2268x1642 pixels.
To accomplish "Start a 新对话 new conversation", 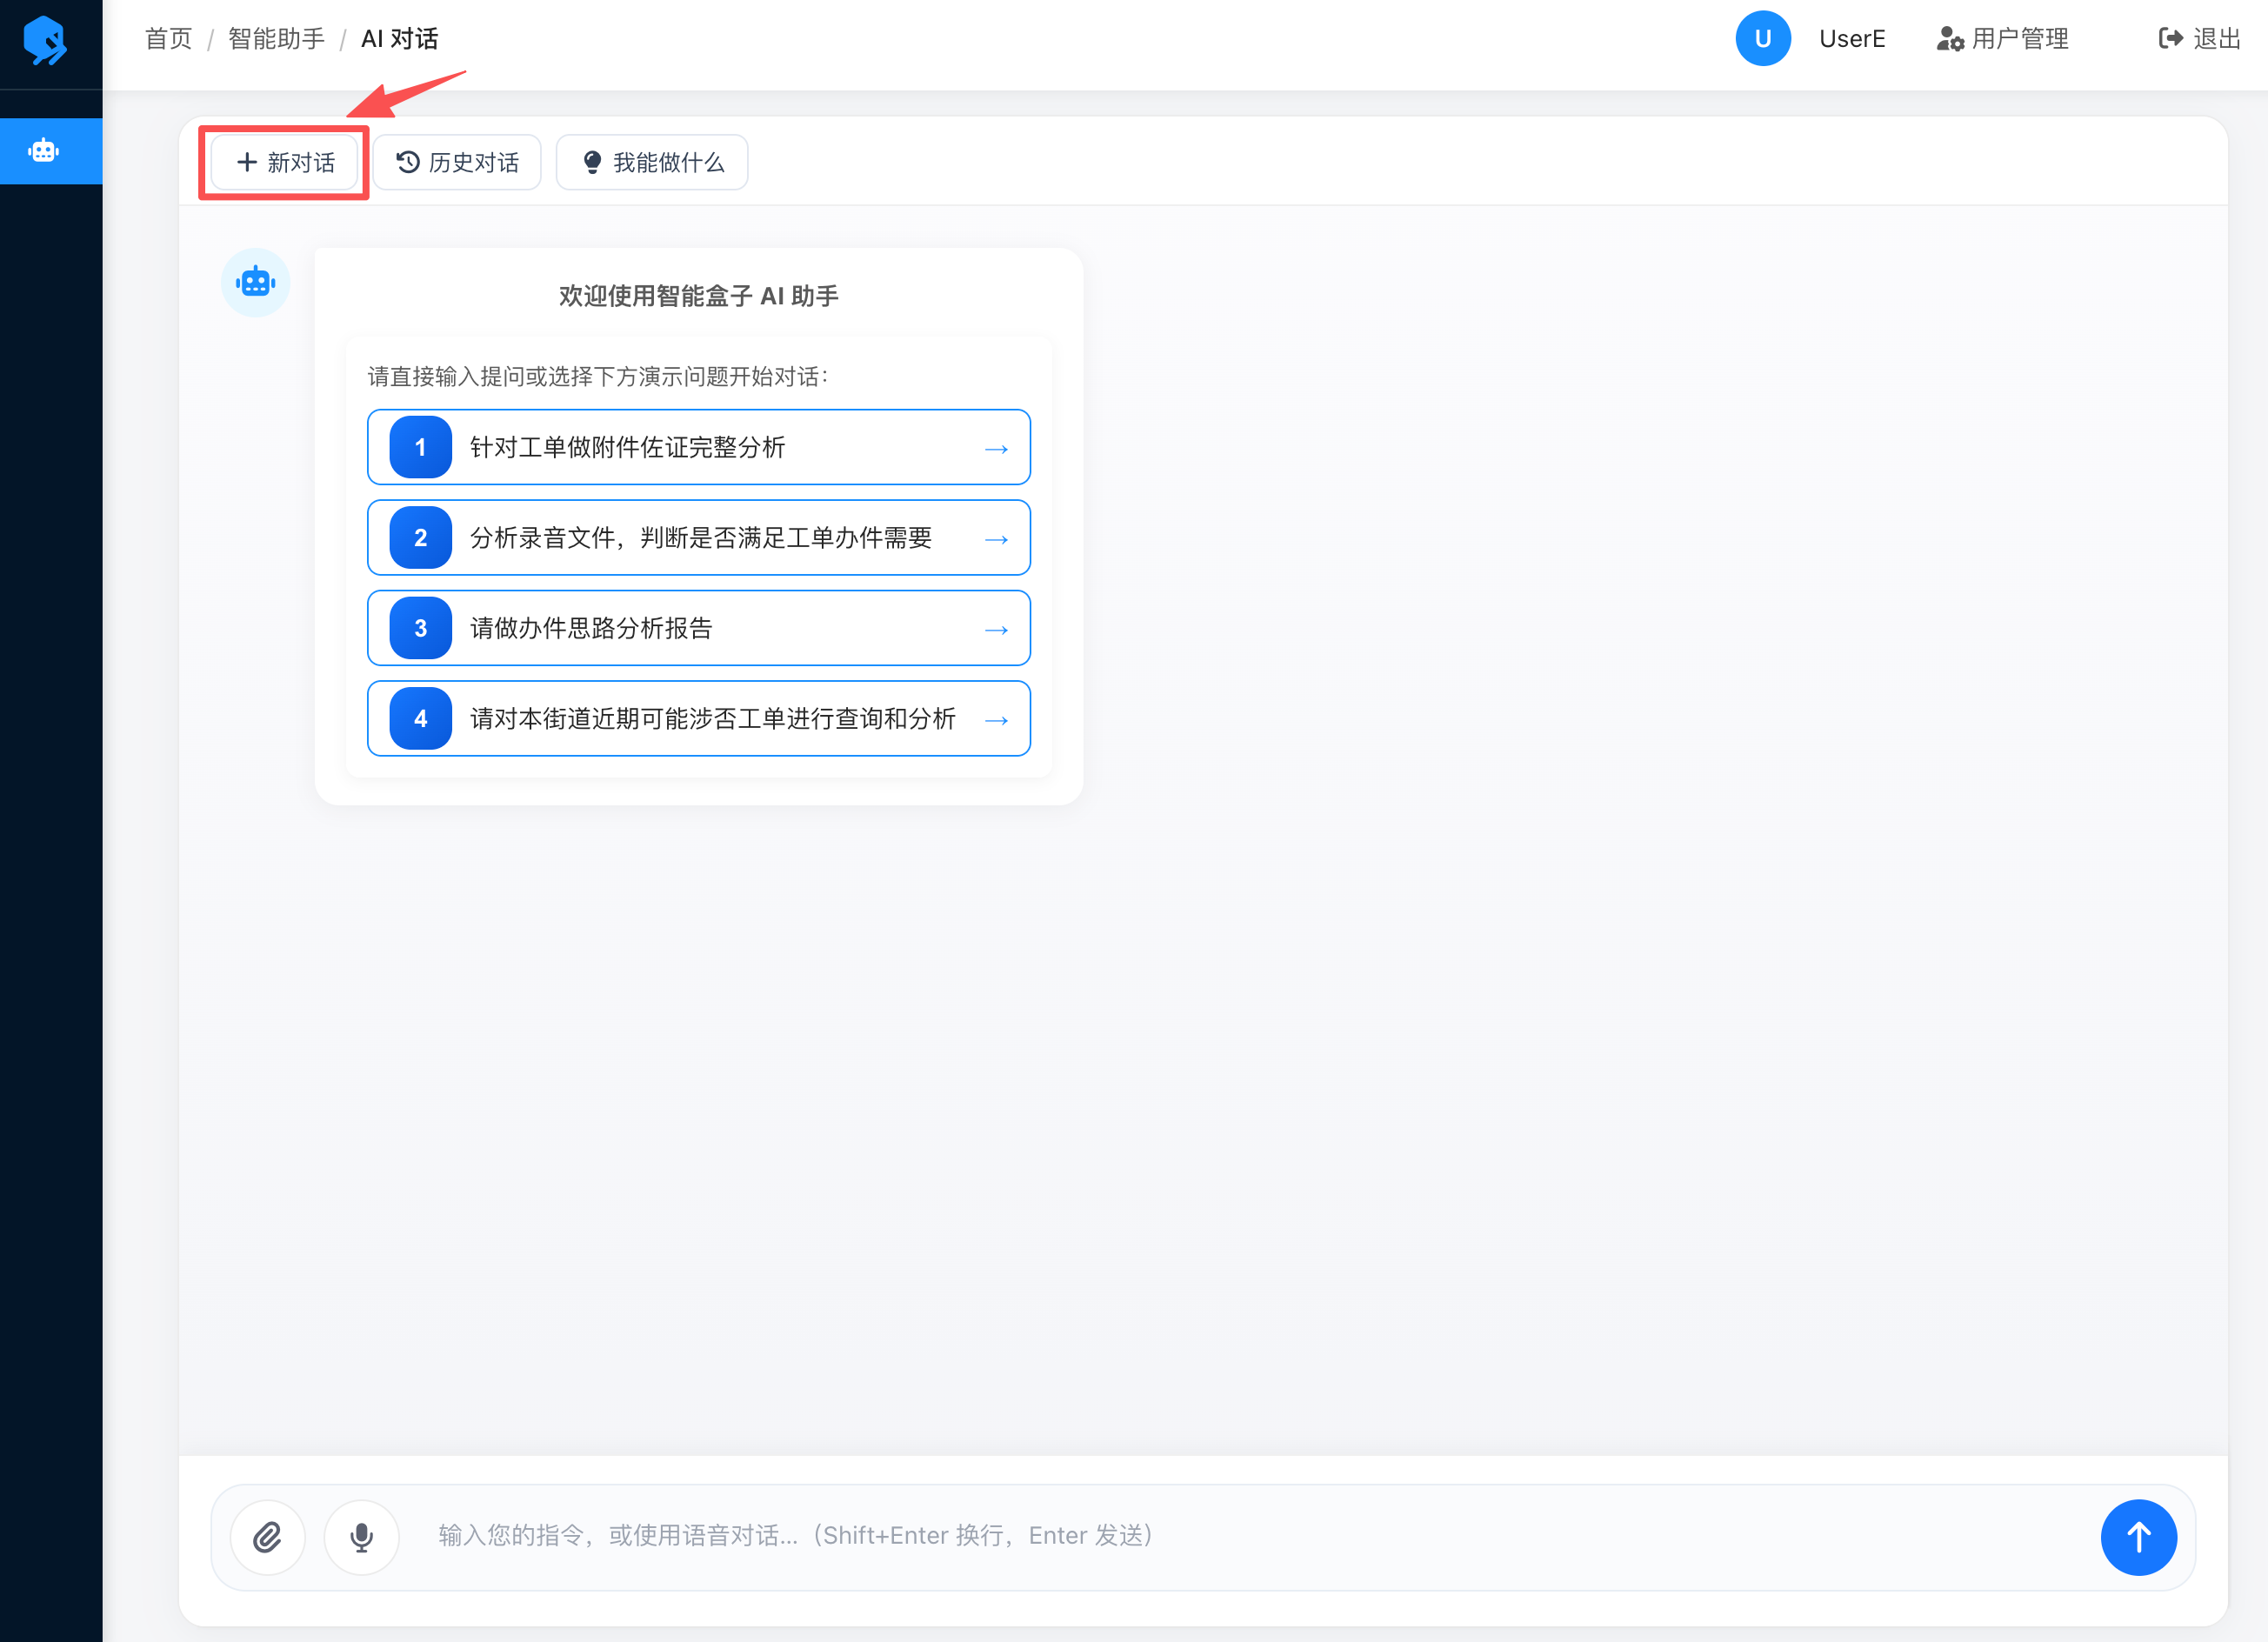I will 285,162.
